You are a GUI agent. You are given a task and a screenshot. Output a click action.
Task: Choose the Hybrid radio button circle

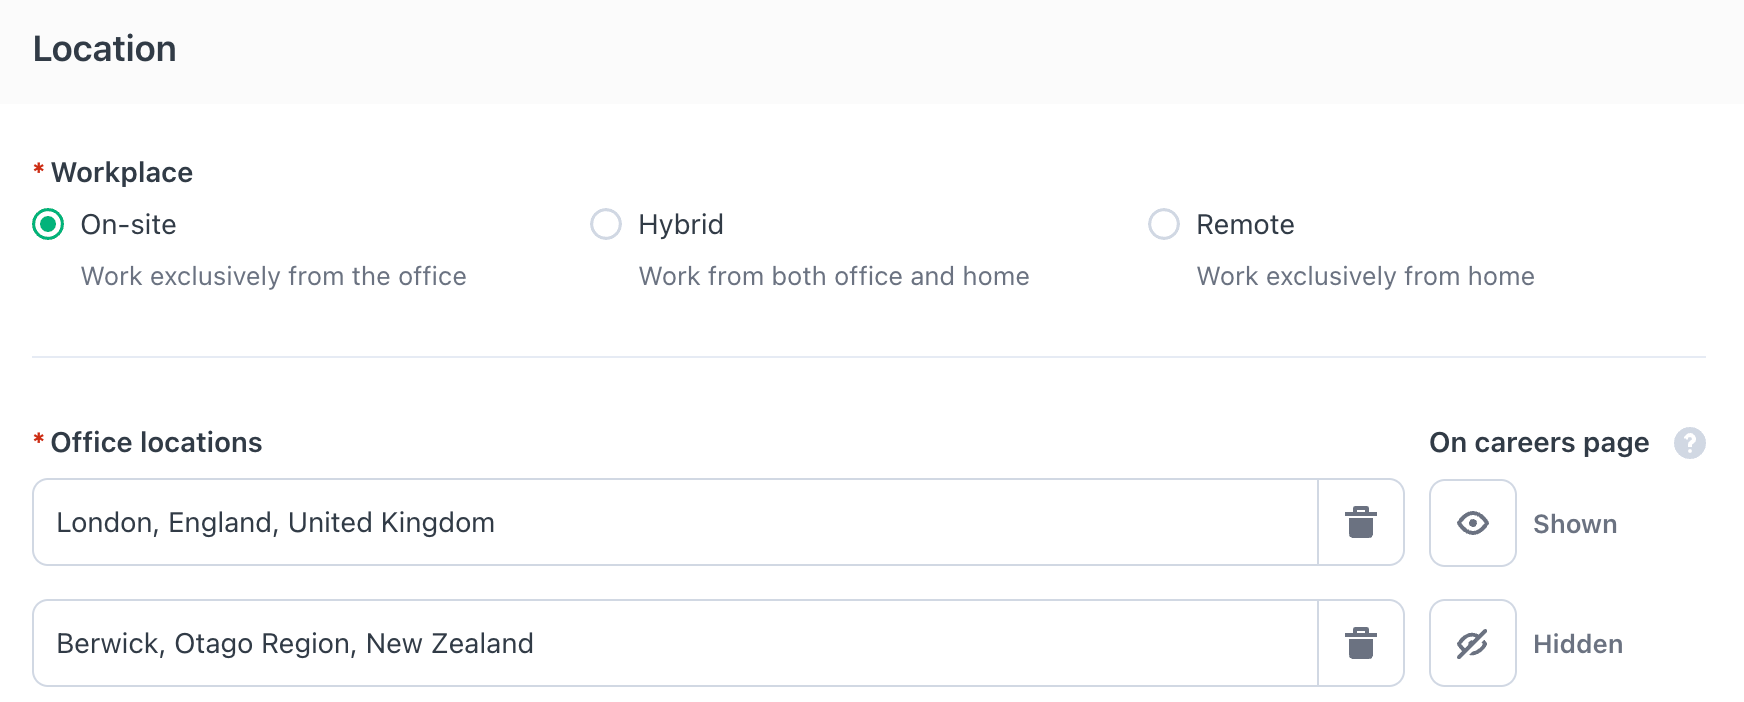(606, 224)
